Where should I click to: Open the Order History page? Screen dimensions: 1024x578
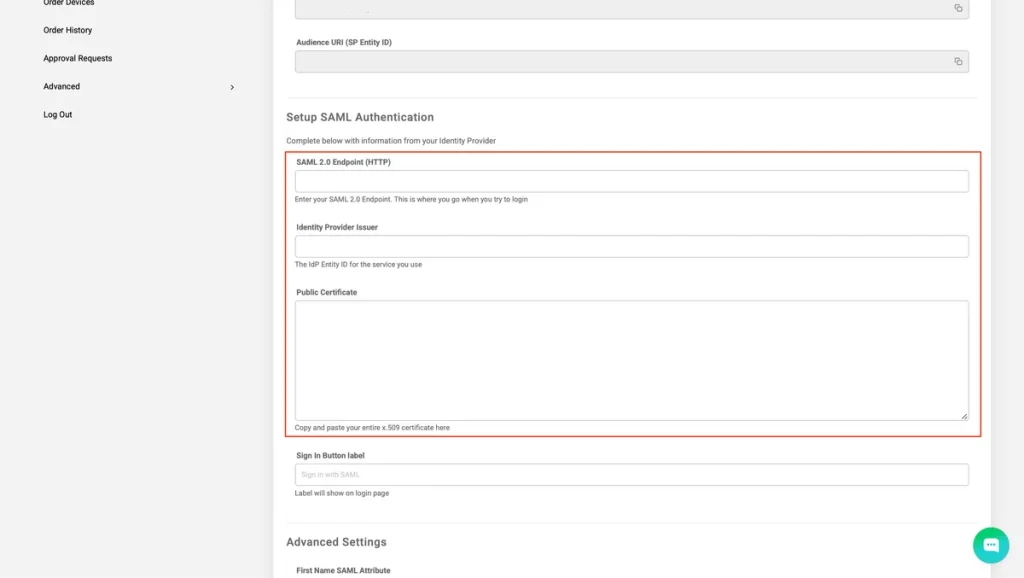[67, 30]
